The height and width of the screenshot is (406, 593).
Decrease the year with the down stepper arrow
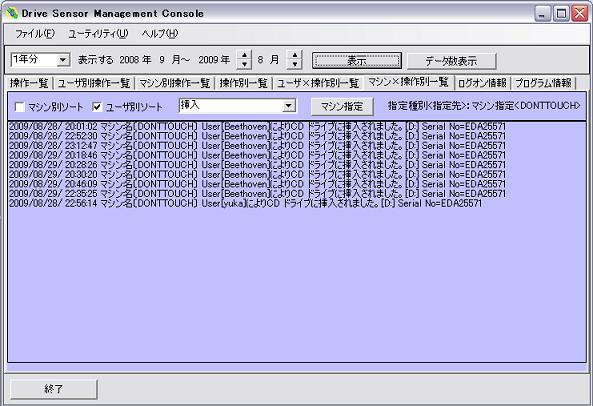244,64
